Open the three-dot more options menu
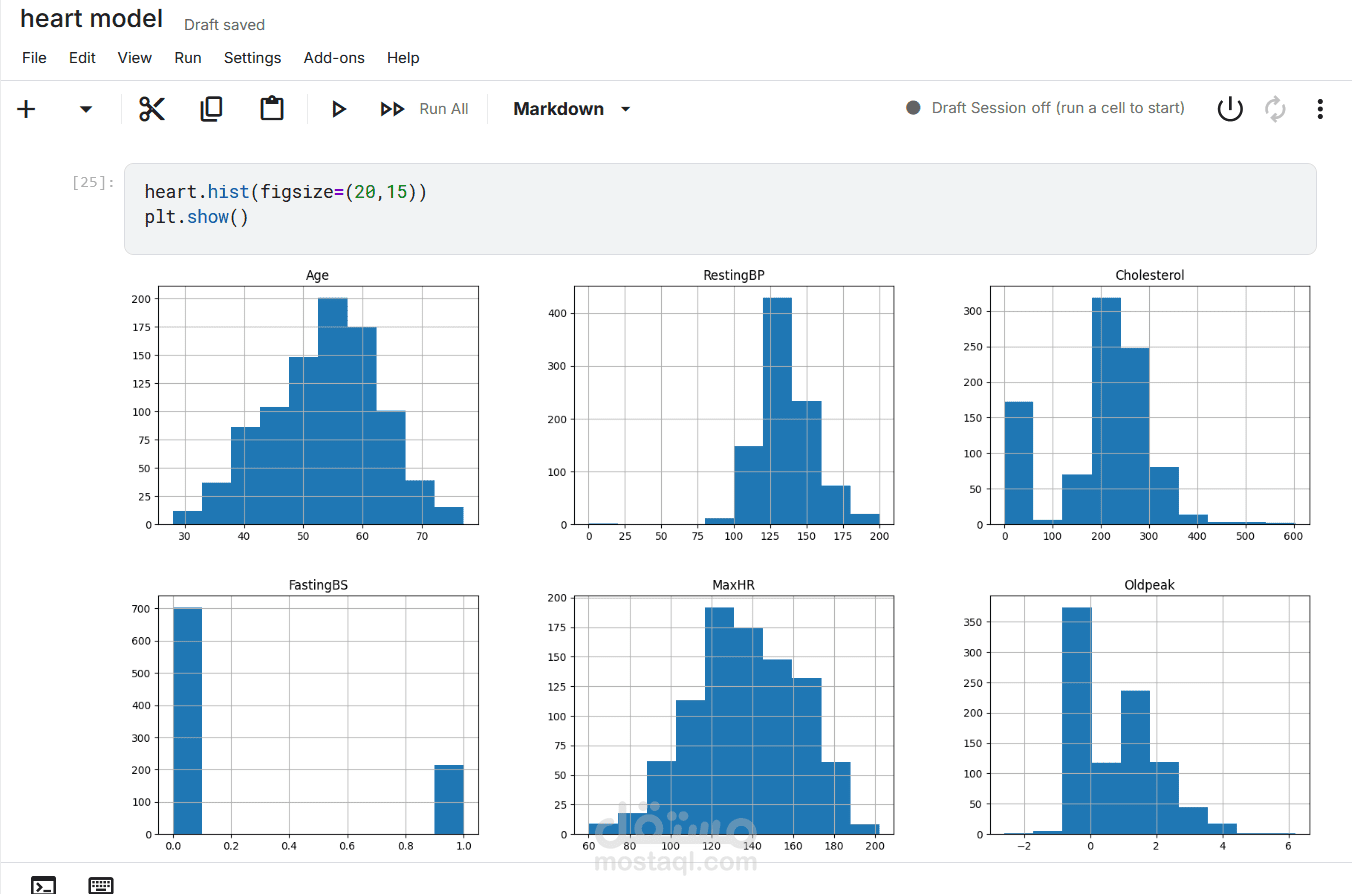Viewport: 1352px width, 894px height. (1320, 109)
